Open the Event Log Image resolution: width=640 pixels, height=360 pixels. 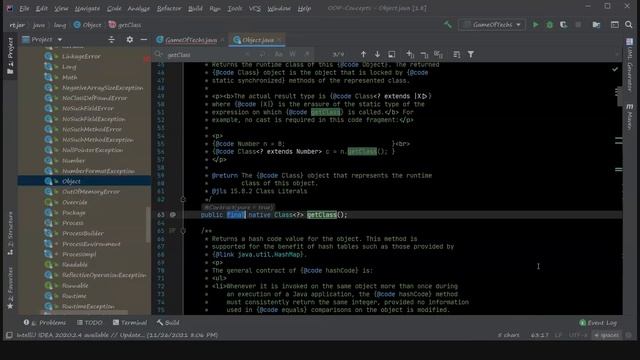coord(598,322)
